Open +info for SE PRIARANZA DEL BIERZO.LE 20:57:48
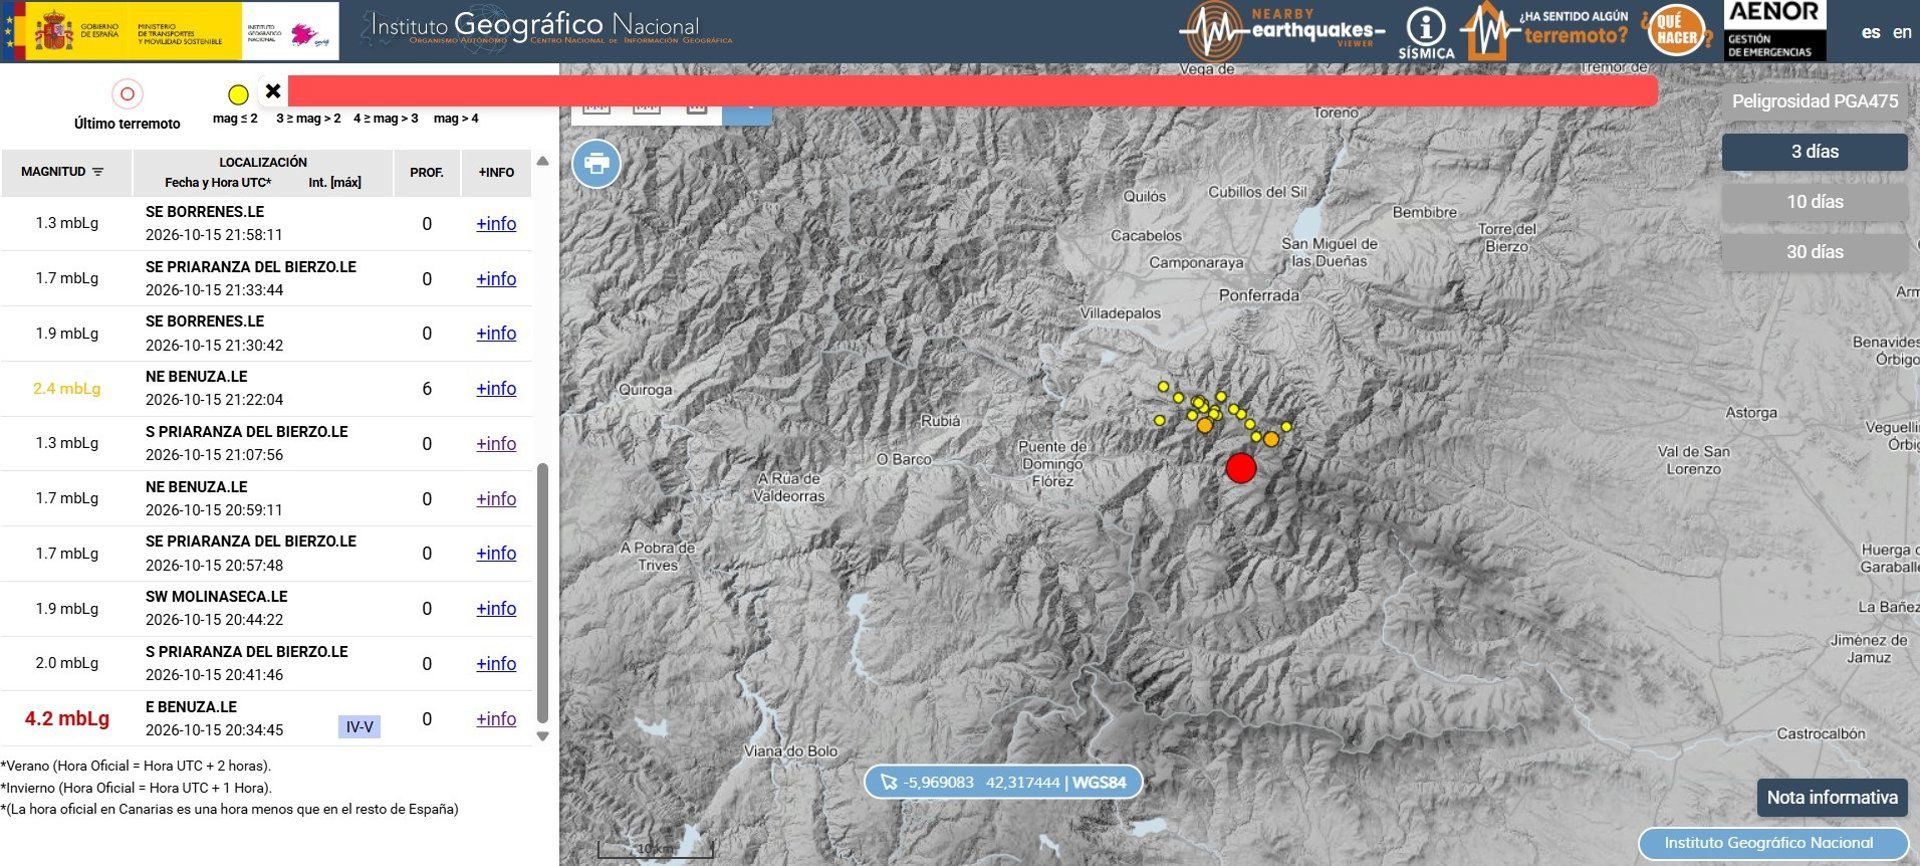1920x866 pixels. 496,553
